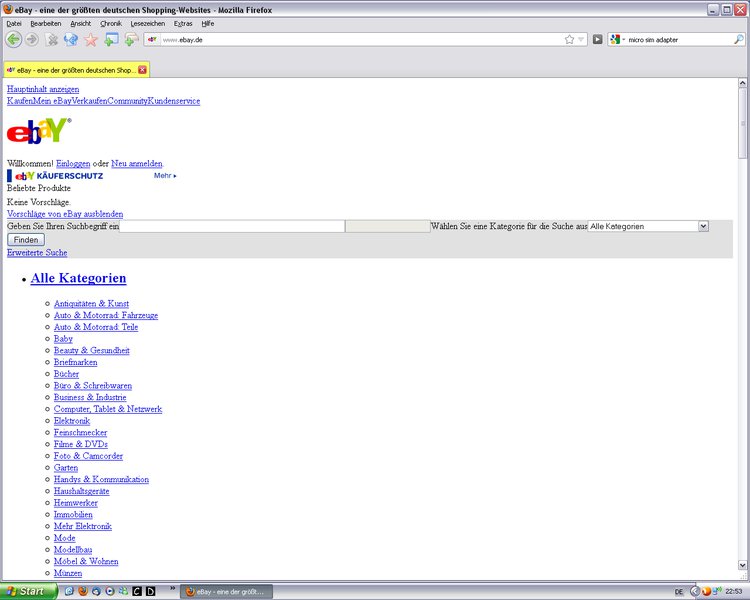Open the Bücher category
This screenshot has width=750, height=600.
pyautogui.click(x=66, y=374)
